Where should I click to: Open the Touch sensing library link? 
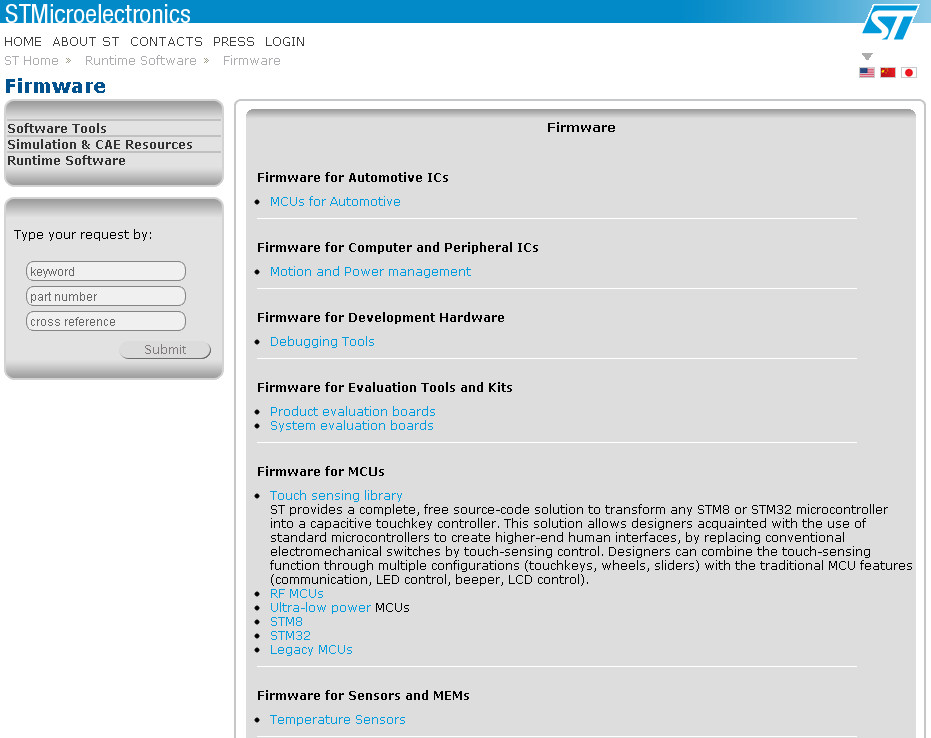click(336, 495)
